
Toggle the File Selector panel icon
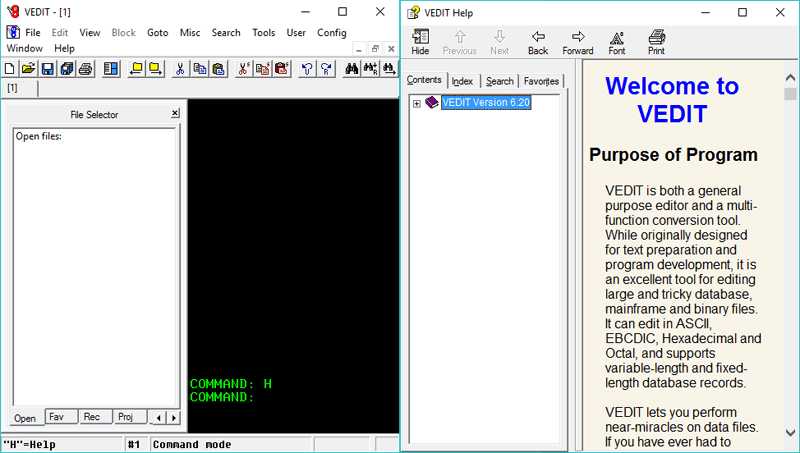pos(110,68)
